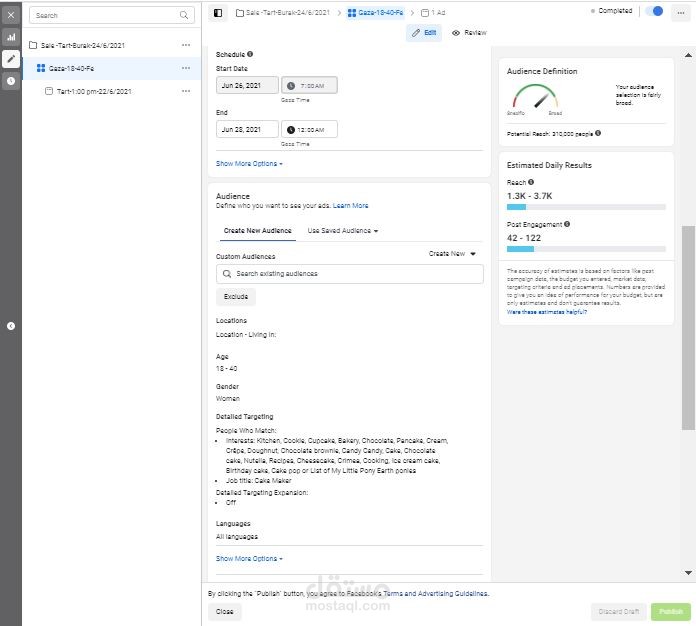Click the Exclude button

236,297
